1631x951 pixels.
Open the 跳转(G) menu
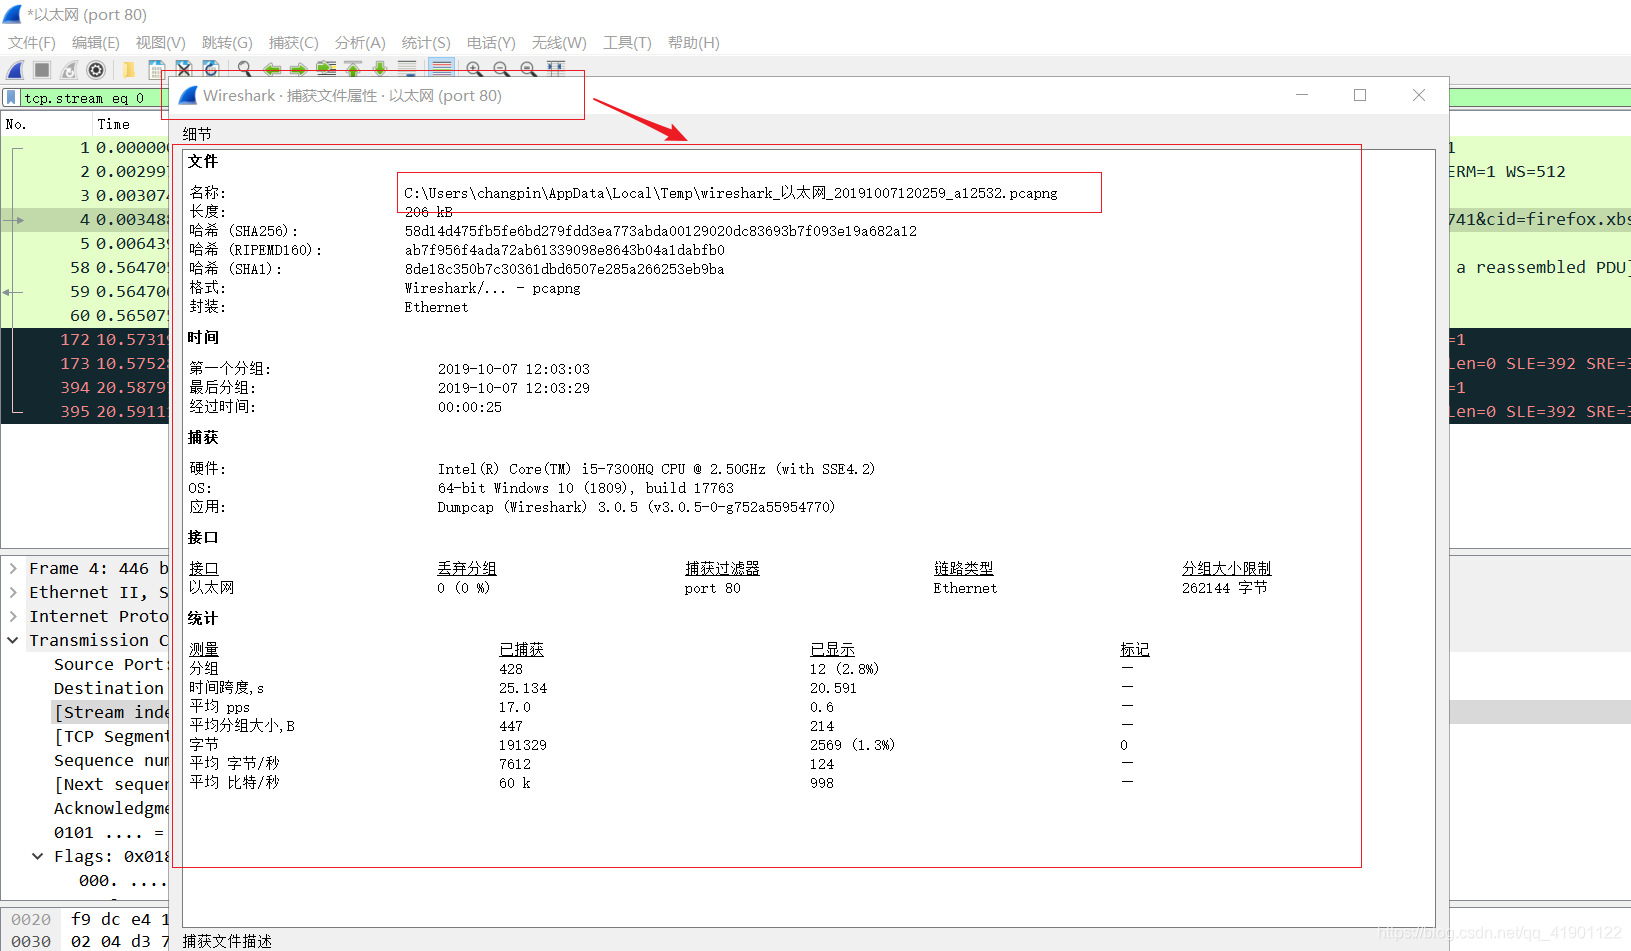pos(227,43)
